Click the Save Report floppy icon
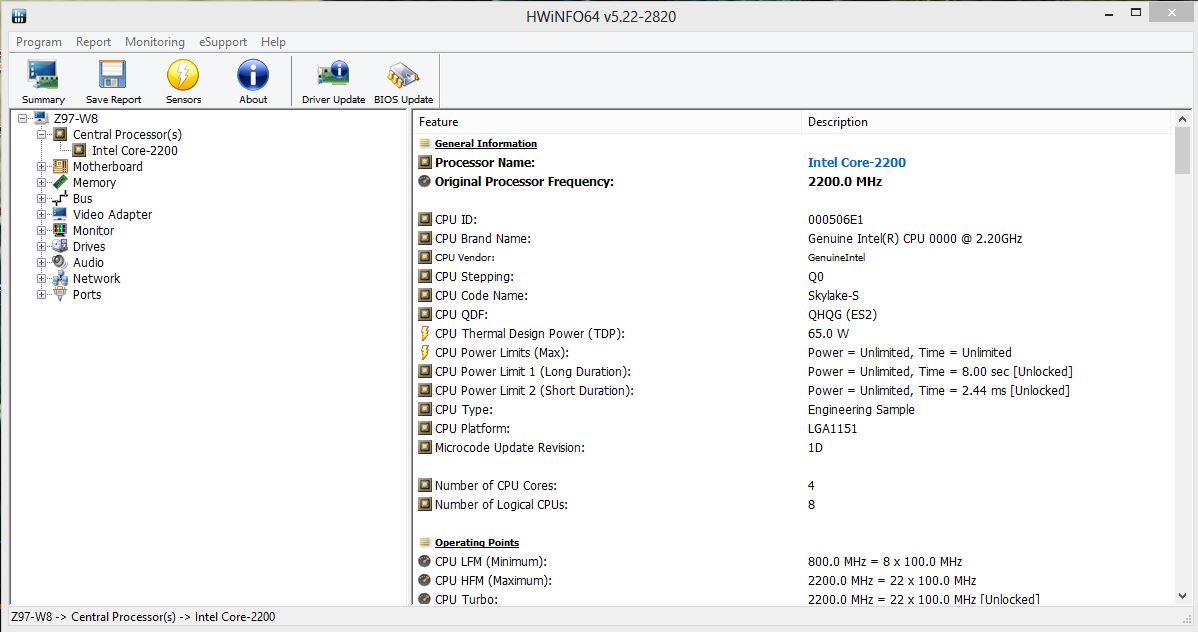 coord(113,76)
